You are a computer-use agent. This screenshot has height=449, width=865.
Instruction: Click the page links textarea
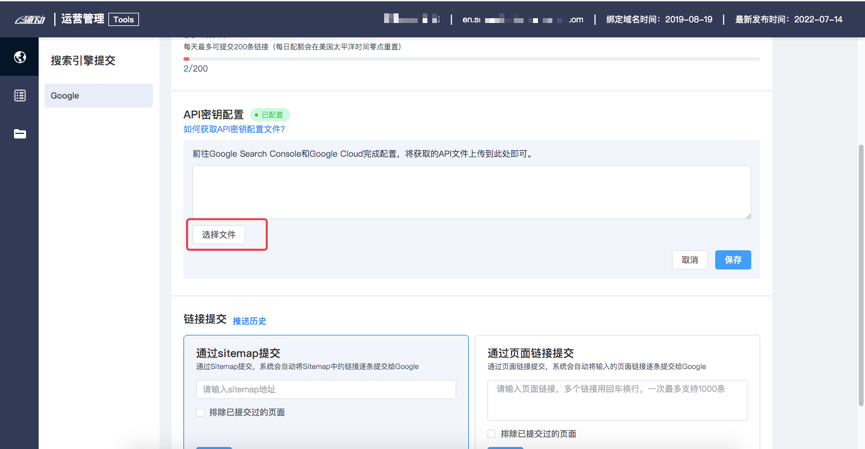coord(616,400)
